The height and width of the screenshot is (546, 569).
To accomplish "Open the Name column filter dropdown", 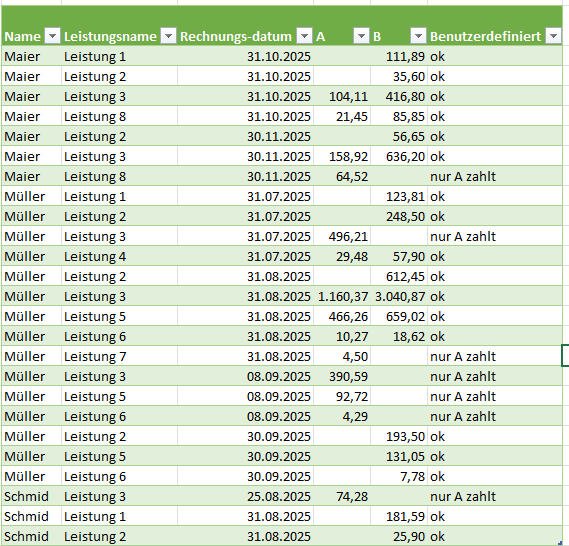I will point(53,36).
